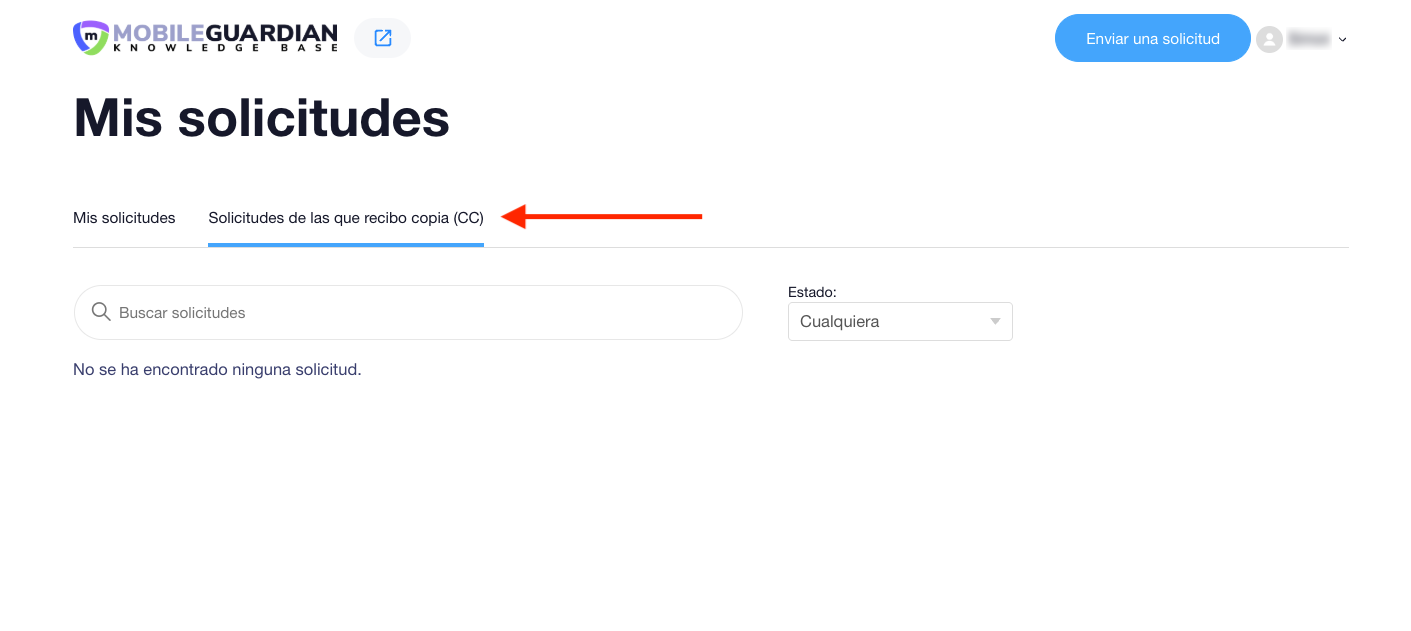Viewport: 1411px width, 631px height.
Task: Select "Solicitudes de las que recibo copia (CC)" tab
Action: [346, 218]
